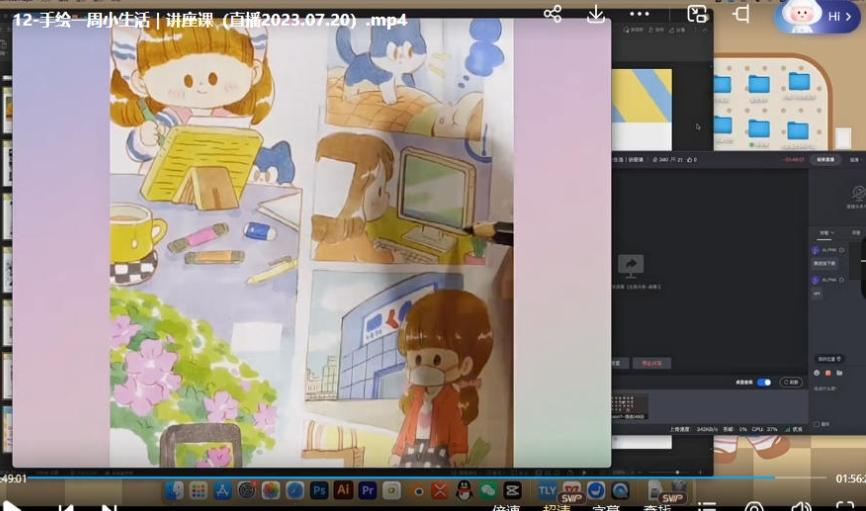
Task: Open Premiere Pro from the dock
Action: (x=367, y=490)
